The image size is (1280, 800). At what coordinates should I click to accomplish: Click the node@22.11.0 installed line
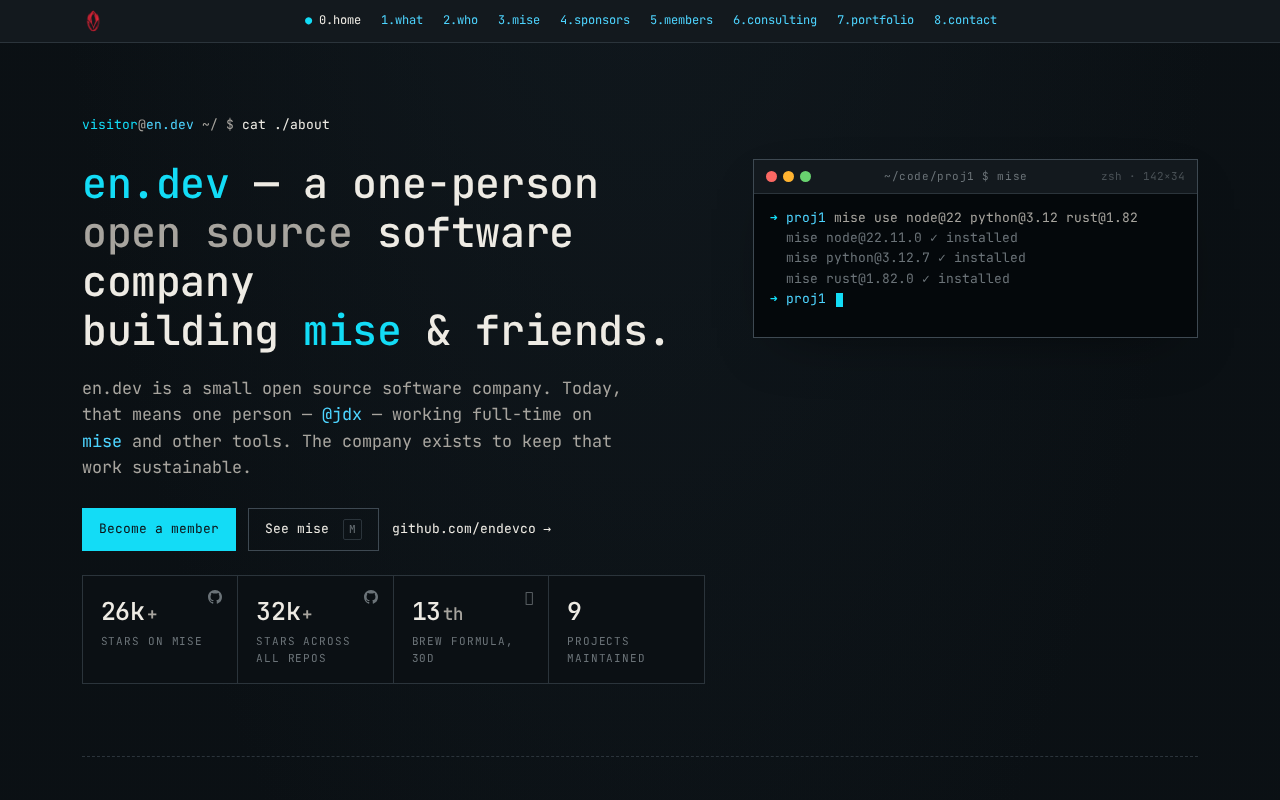point(902,238)
